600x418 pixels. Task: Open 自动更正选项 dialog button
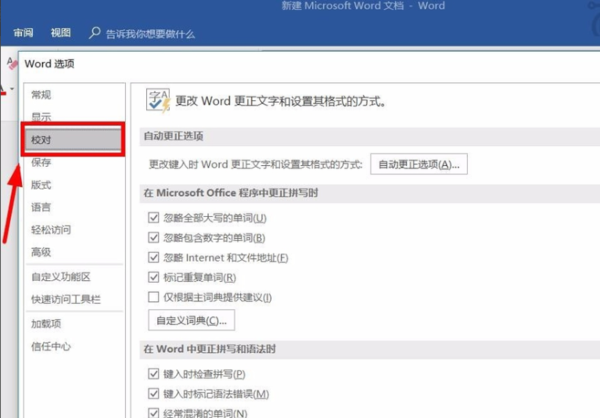(419, 165)
